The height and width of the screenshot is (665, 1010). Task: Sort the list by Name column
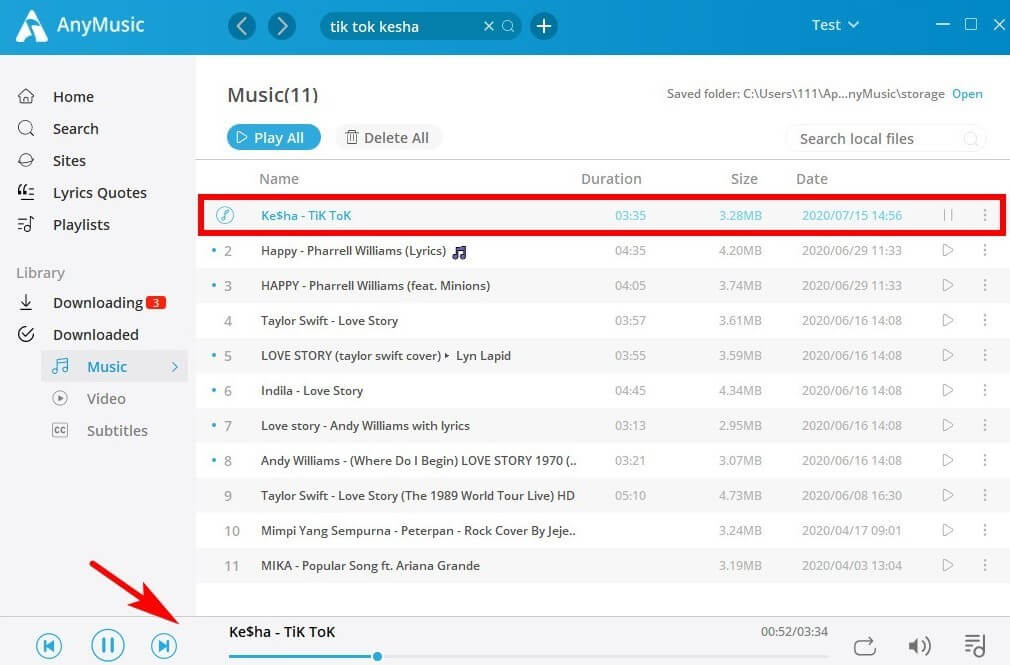pyautogui.click(x=279, y=179)
